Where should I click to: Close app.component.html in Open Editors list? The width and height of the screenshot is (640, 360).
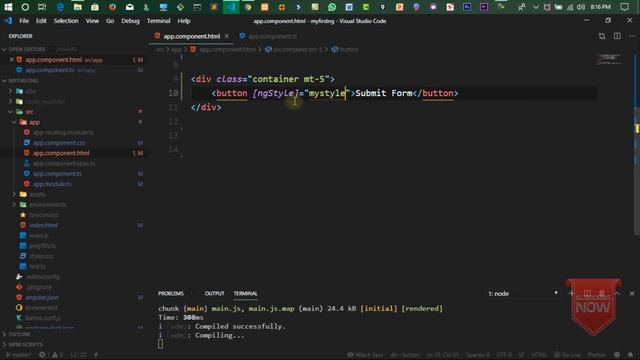(x=11, y=60)
